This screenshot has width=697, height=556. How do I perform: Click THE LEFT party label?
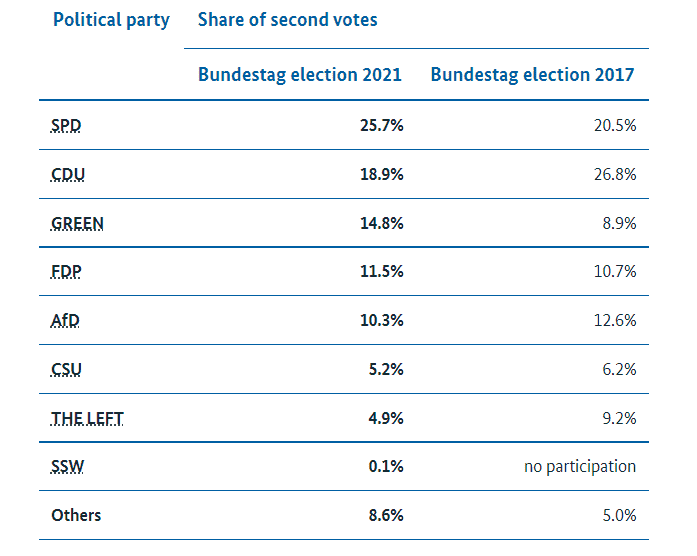87,419
